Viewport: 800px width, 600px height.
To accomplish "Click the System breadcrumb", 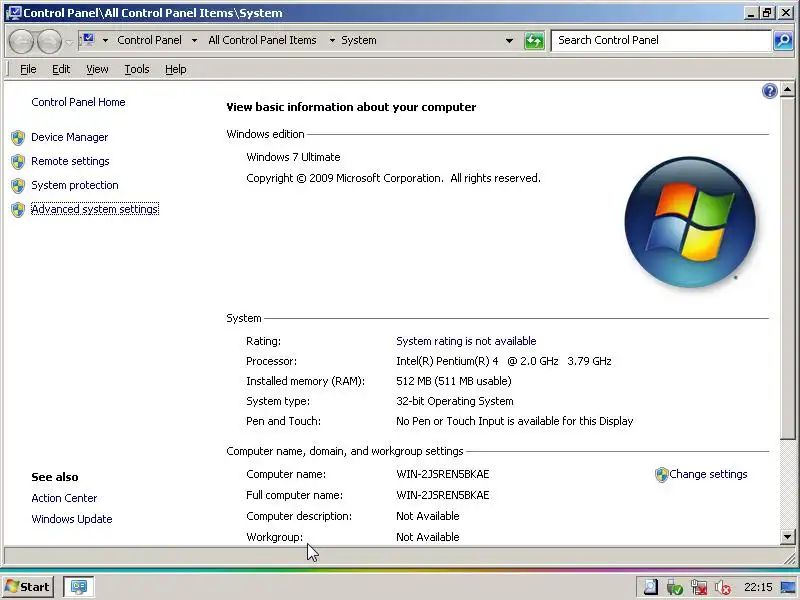I will pyautogui.click(x=359, y=40).
